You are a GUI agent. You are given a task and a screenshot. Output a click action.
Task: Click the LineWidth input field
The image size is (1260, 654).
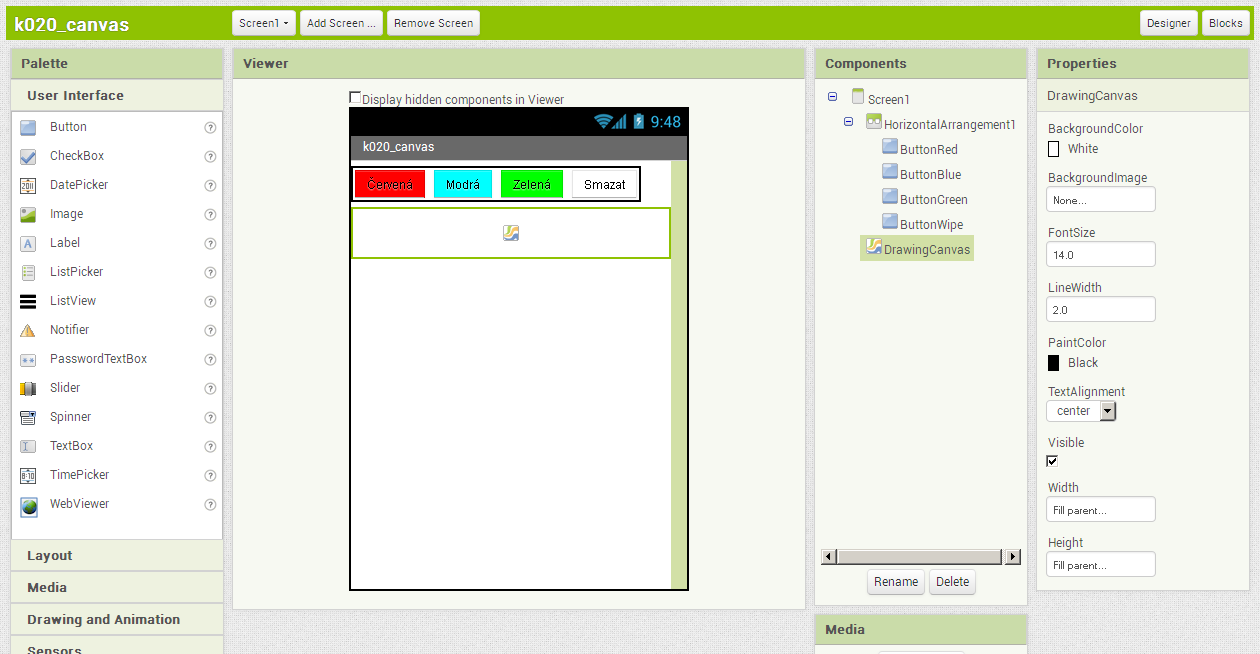(x=1101, y=310)
